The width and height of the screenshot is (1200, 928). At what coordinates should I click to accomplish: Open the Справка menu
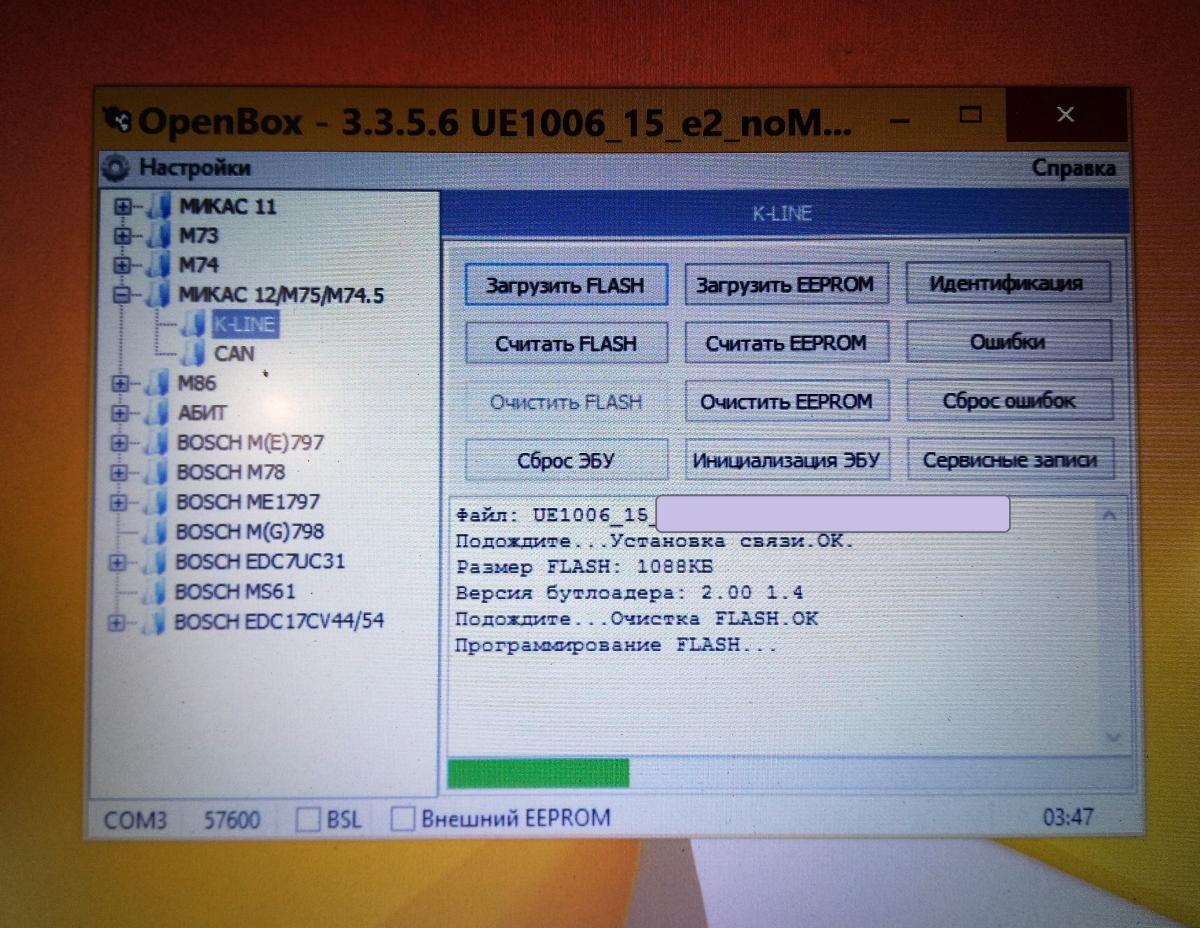coord(1073,168)
